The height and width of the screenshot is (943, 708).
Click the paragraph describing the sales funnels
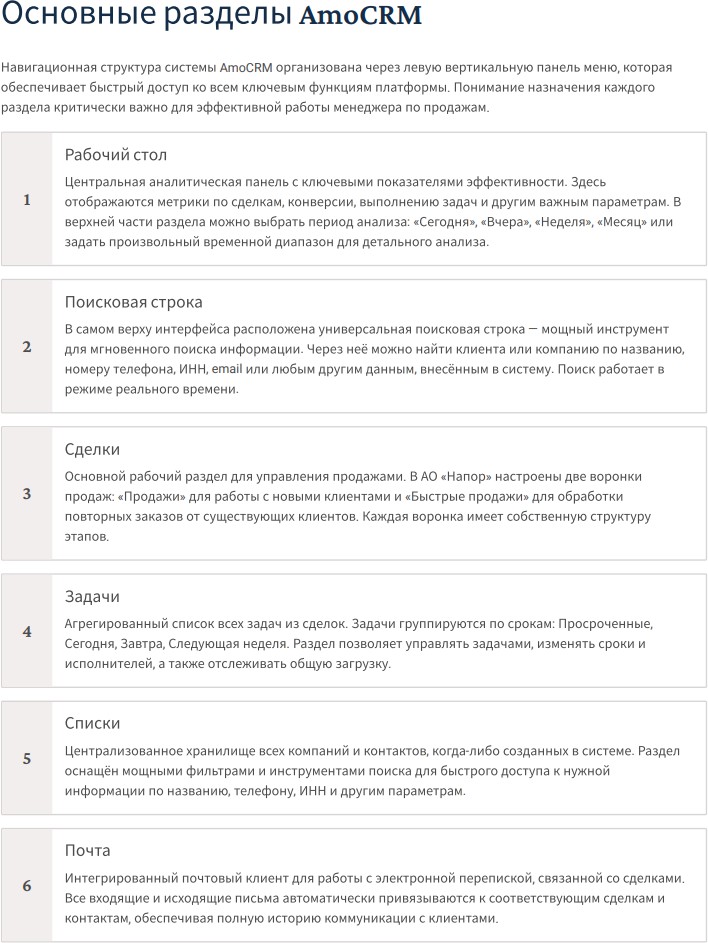pos(360,506)
